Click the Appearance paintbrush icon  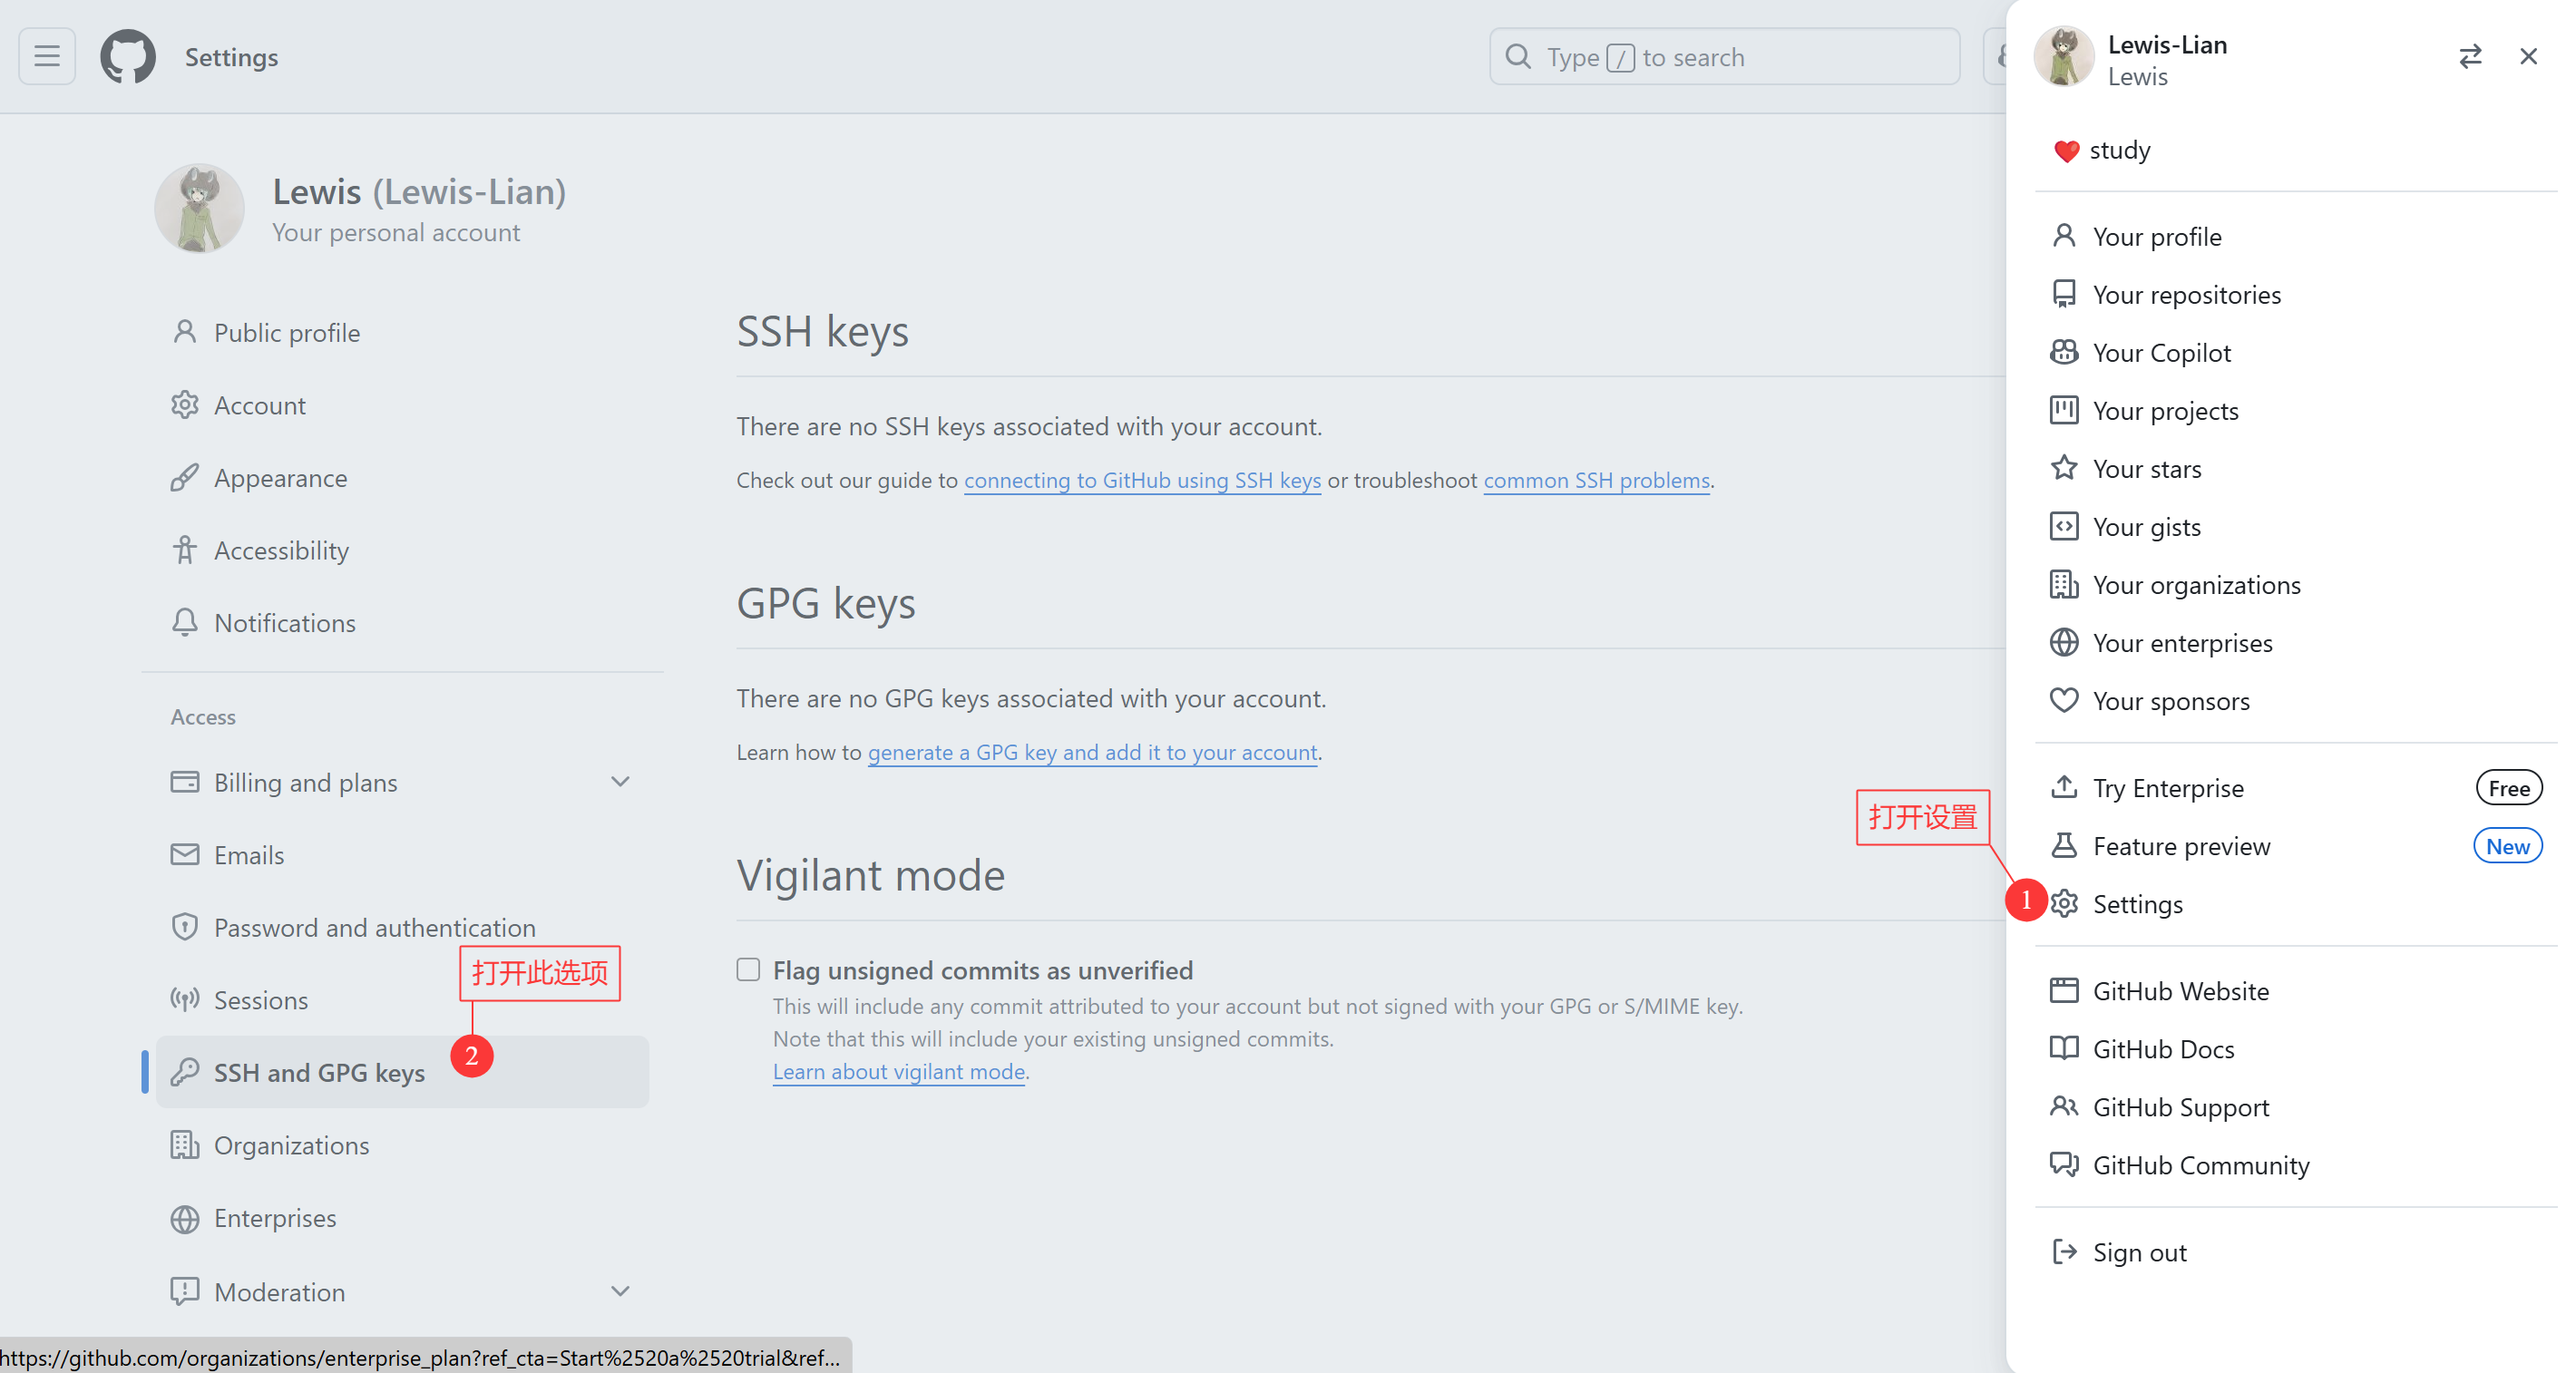click(184, 478)
